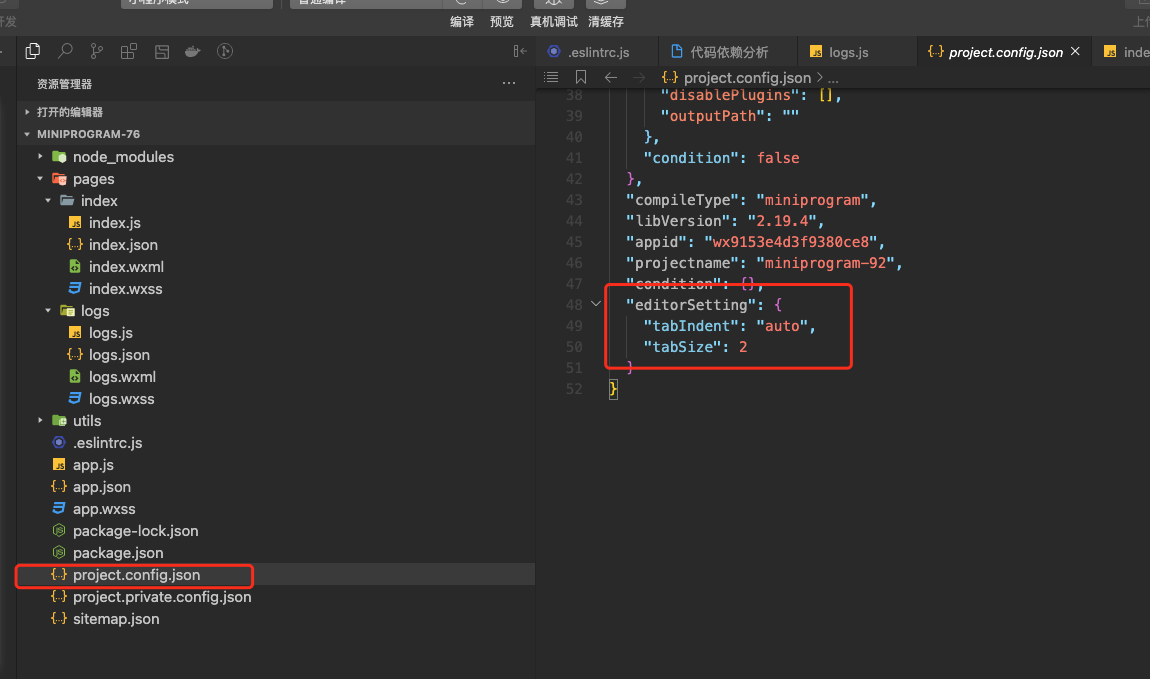Open the Docker whale icon
This screenshot has height=679, width=1150.
pos(193,51)
